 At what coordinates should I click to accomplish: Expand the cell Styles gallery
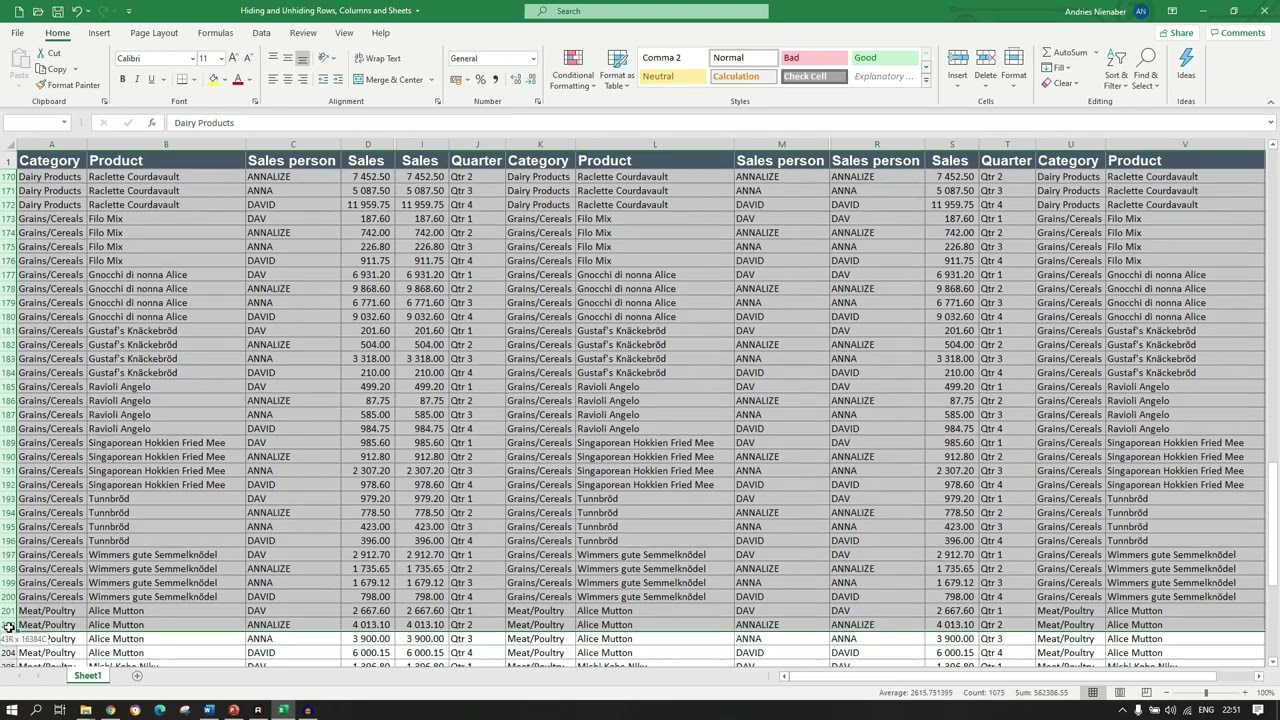[926, 78]
